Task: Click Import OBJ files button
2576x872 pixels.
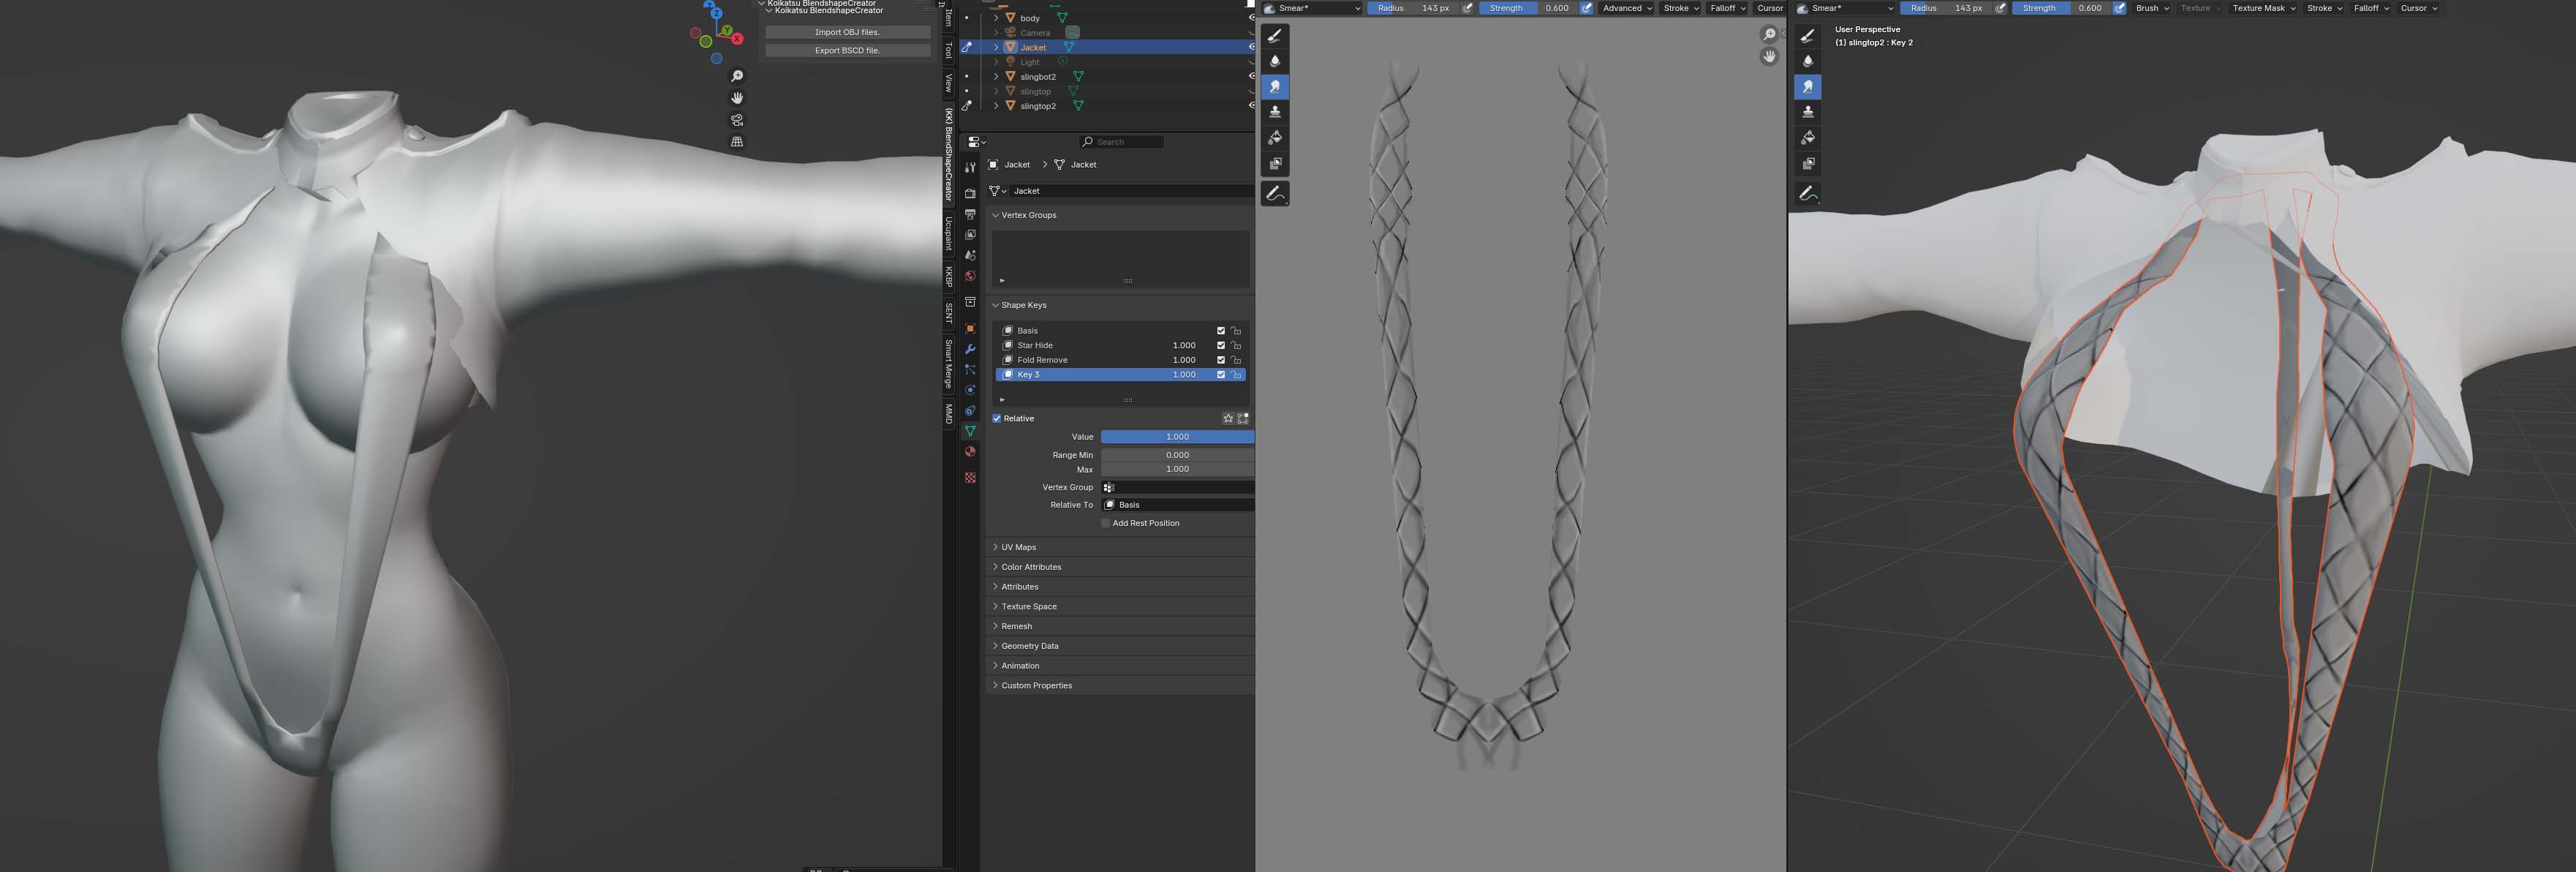Action: click(847, 32)
